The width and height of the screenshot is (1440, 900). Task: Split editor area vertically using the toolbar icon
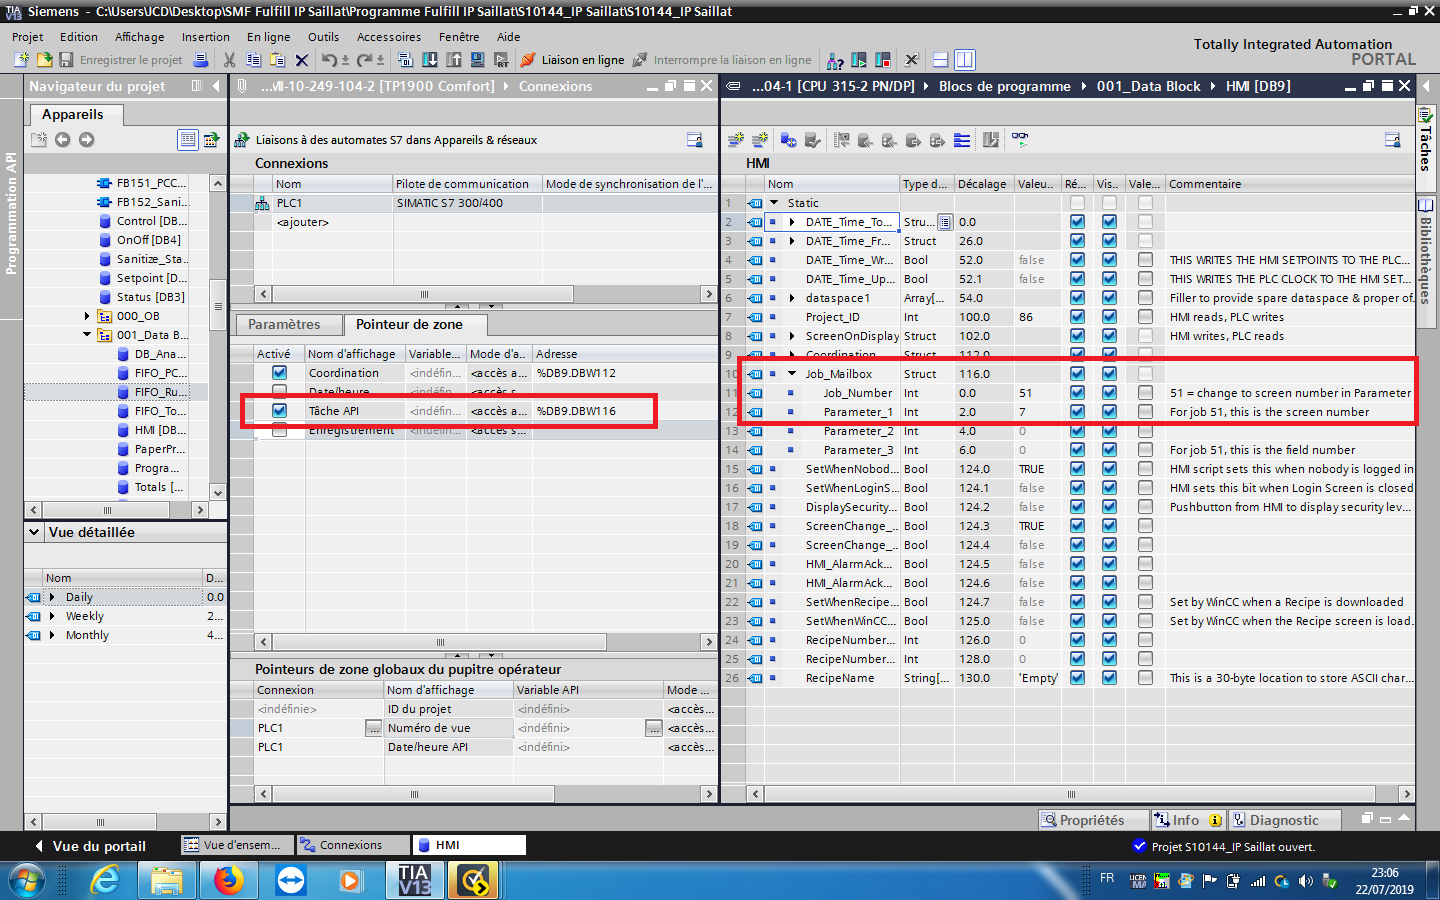(964, 60)
